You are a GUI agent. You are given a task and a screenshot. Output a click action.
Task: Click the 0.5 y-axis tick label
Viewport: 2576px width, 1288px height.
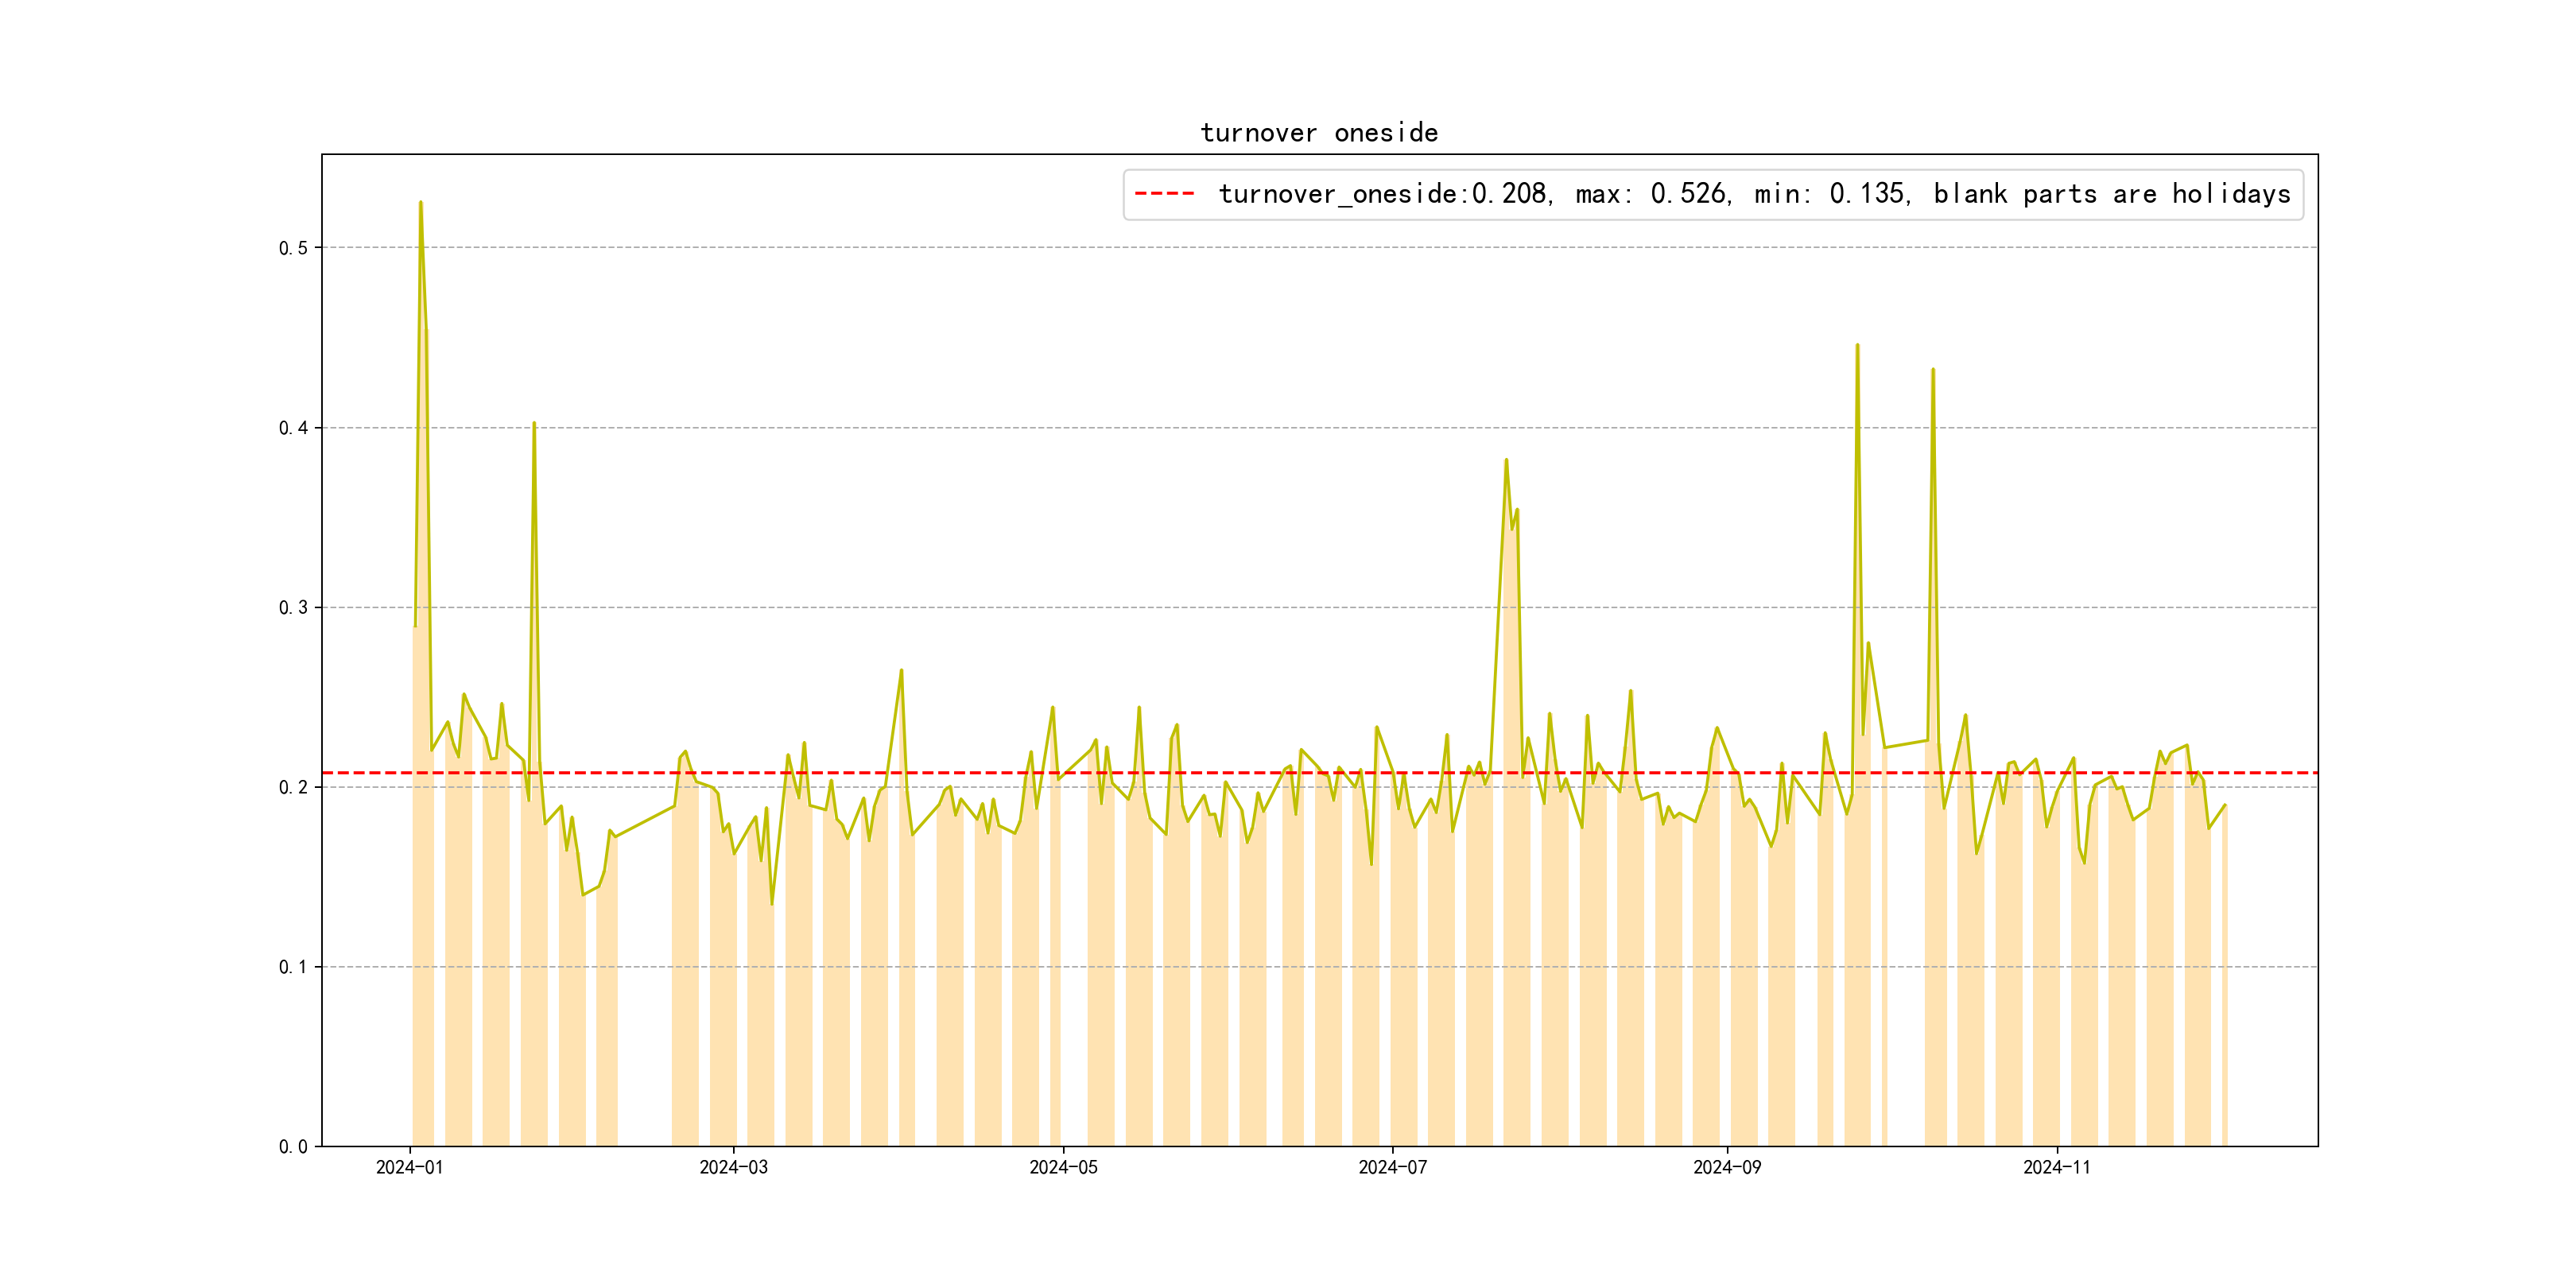point(293,248)
